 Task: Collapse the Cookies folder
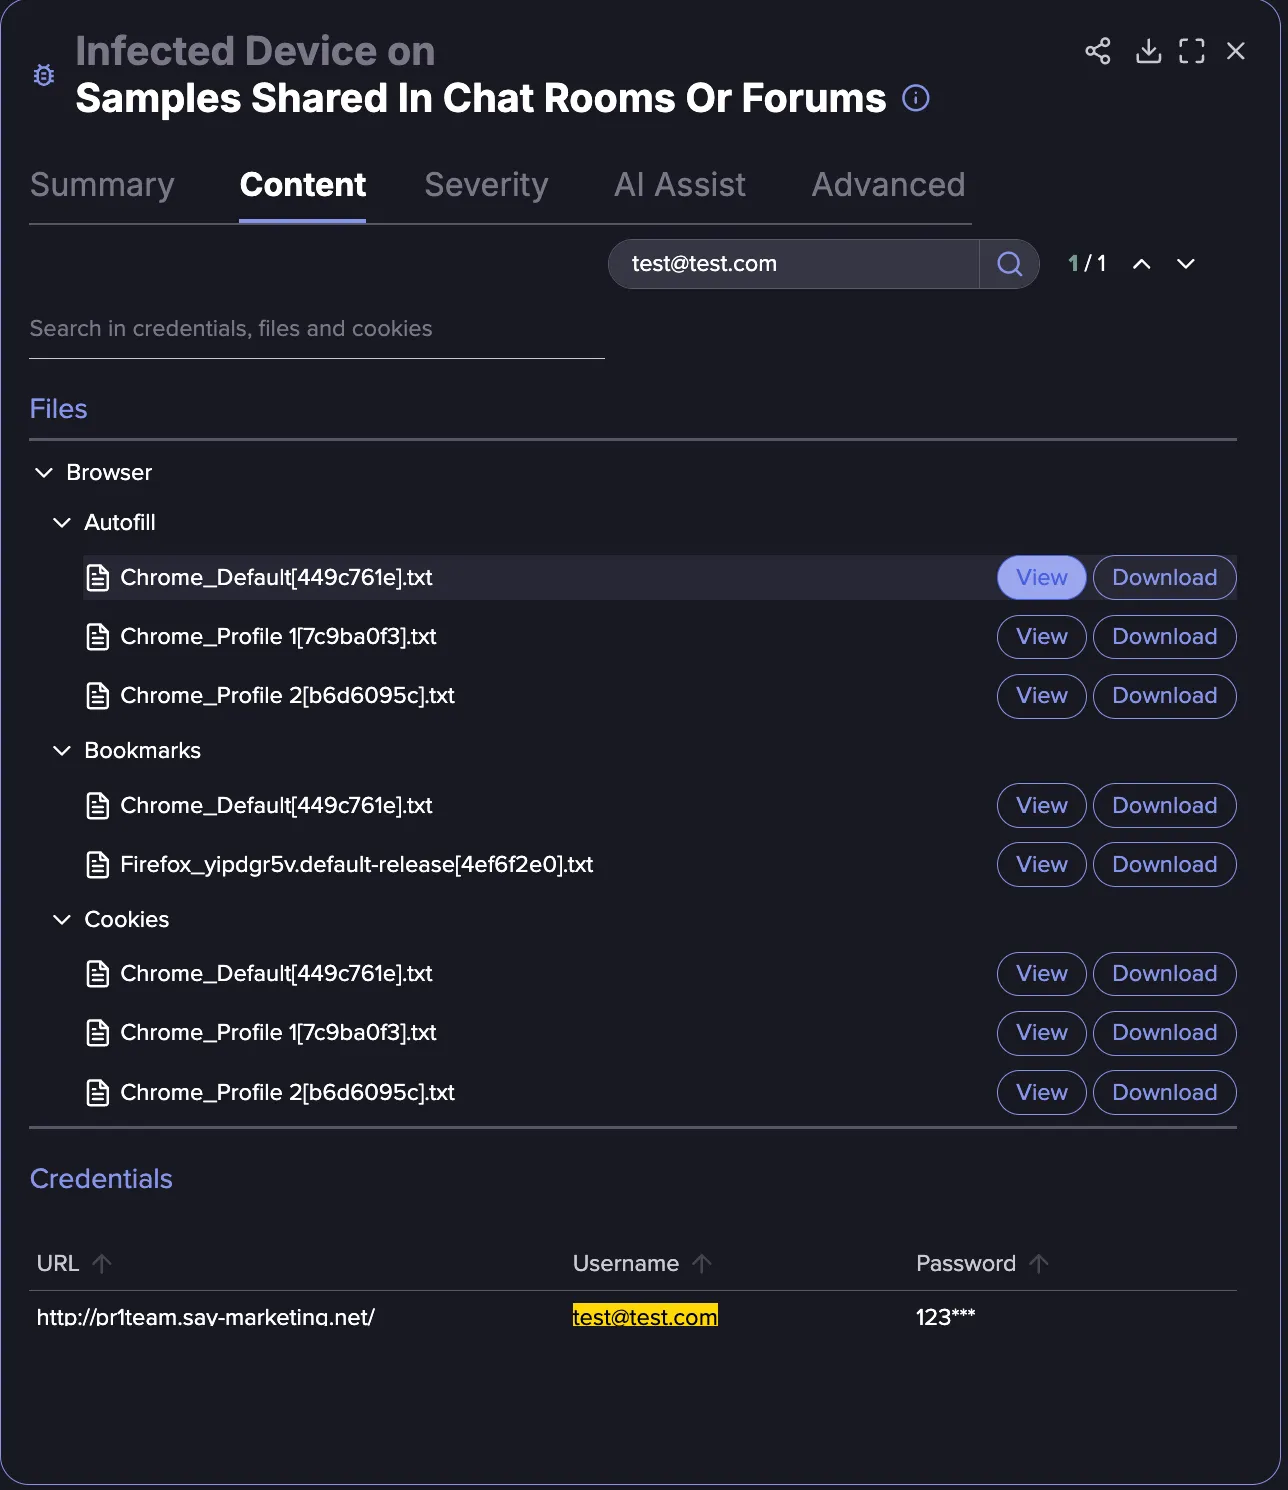(62, 919)
